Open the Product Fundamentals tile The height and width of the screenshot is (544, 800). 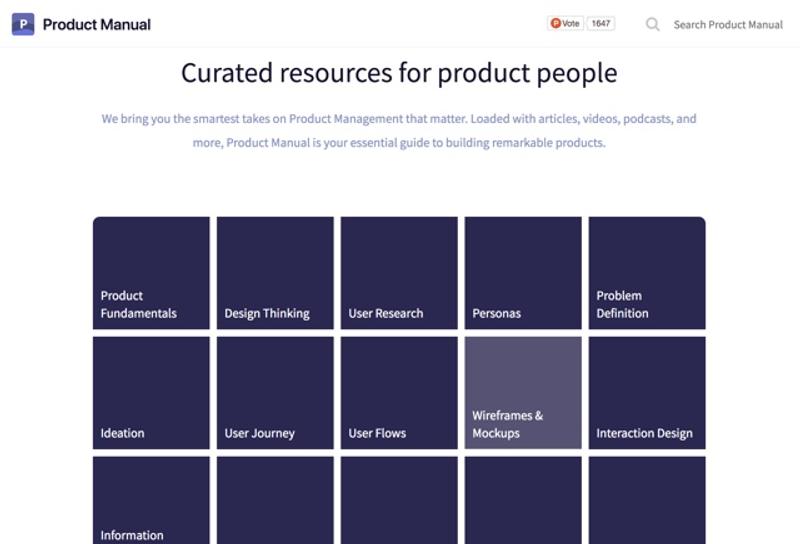tap(151, 273)
